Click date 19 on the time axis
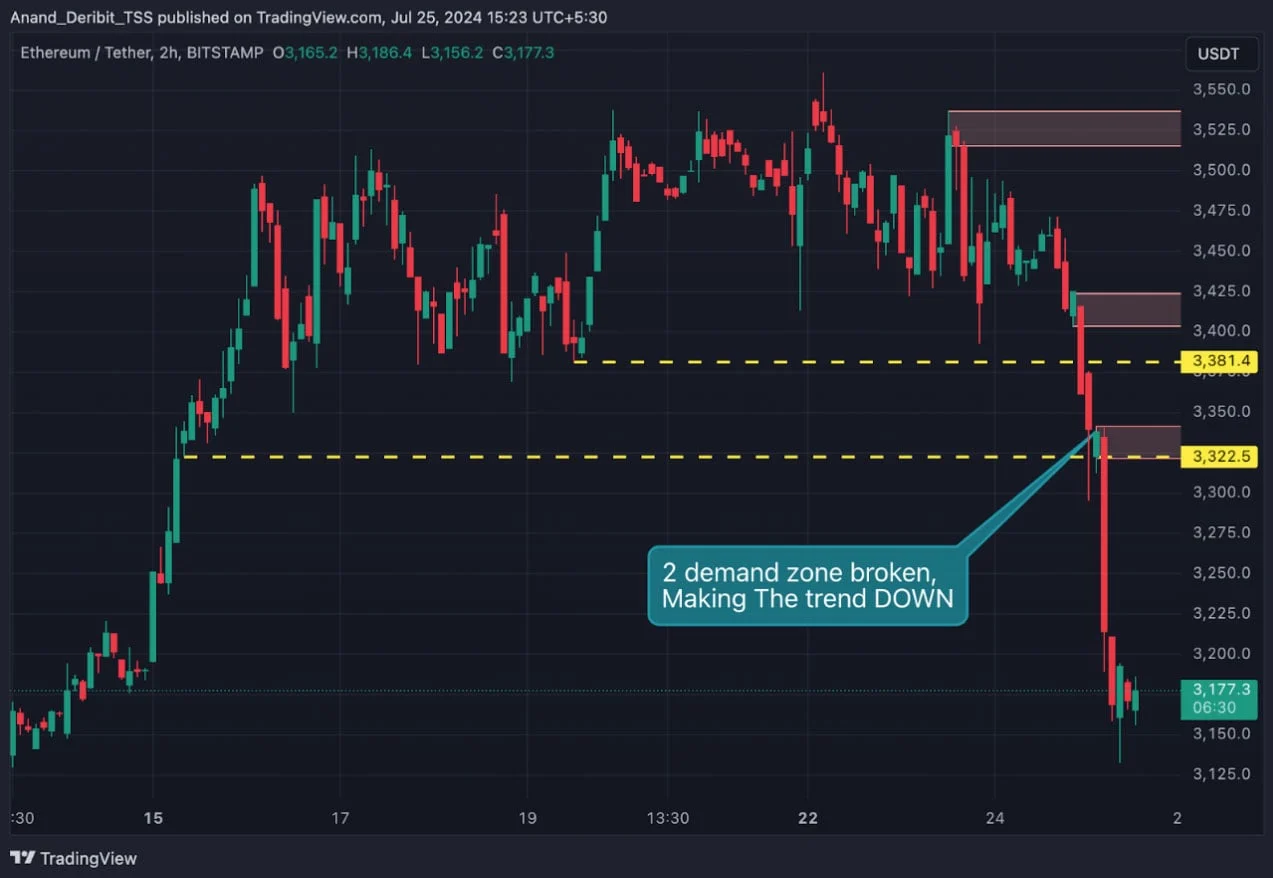Image resolution: width=1273 pixels, height=878 pixels. point(527,818)
